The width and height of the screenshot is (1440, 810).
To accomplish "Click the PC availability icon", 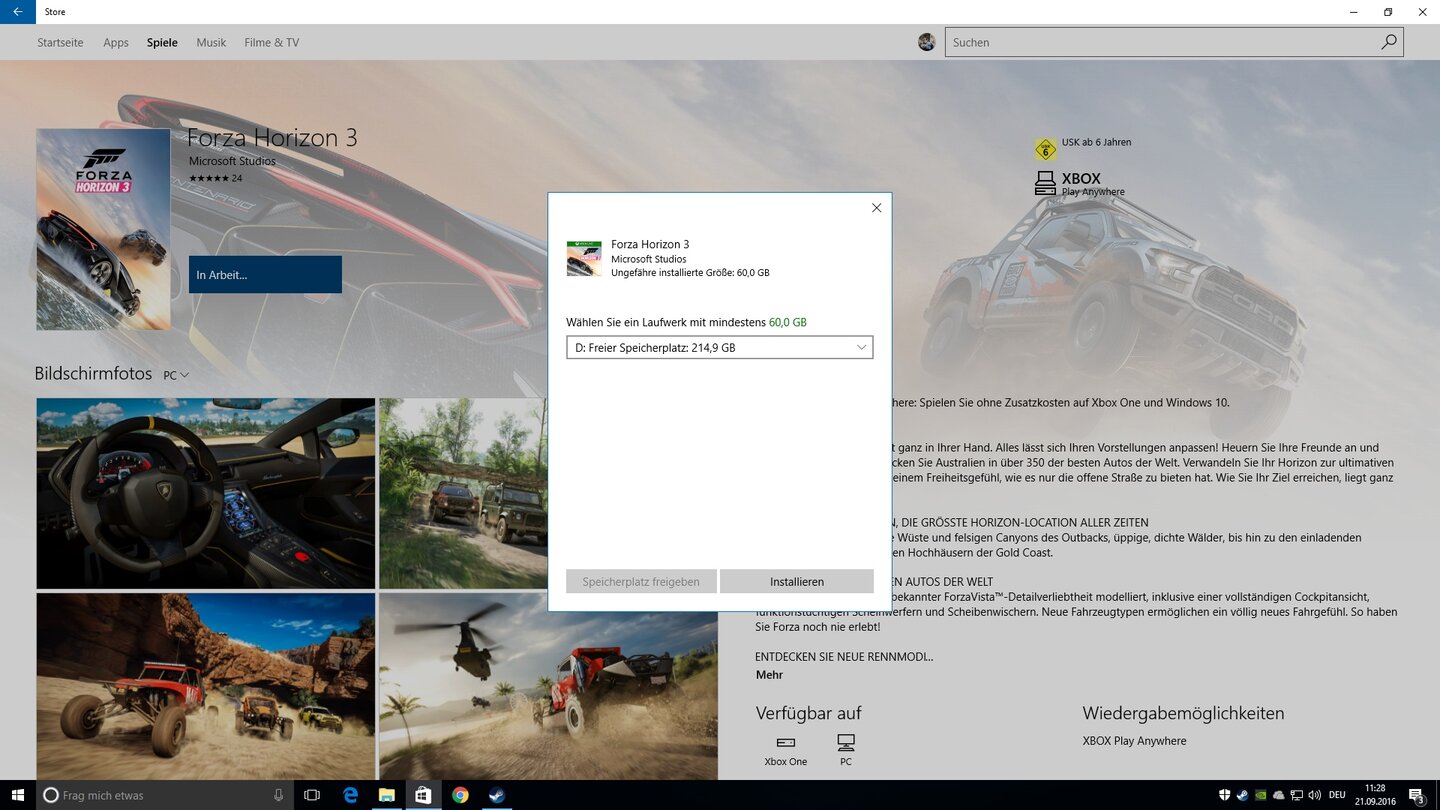I will click(846, 742).
